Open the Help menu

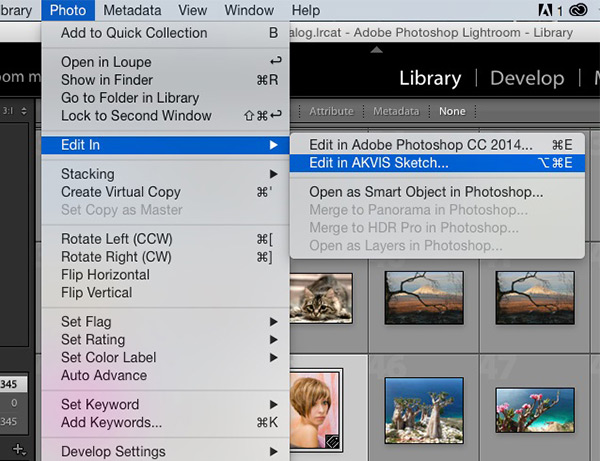pos(306,10)
